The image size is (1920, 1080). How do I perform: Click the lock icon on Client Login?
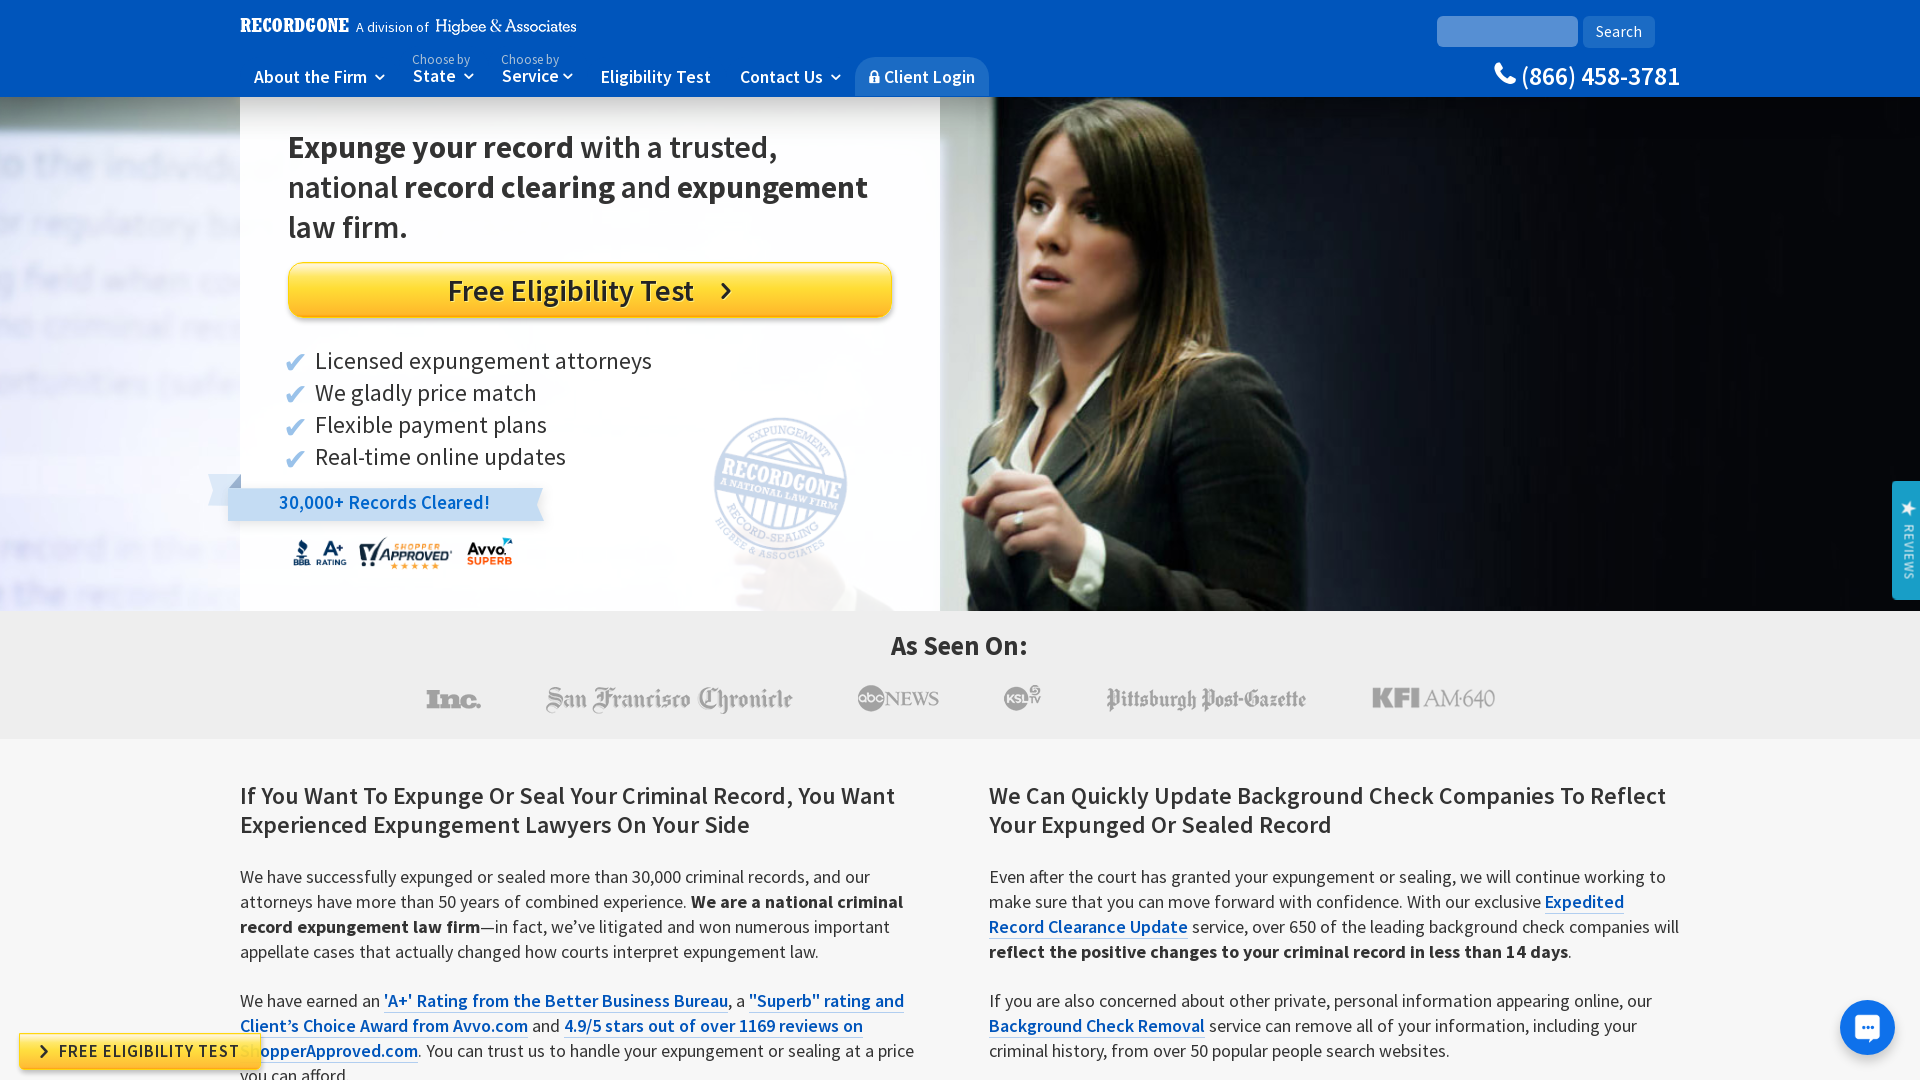point(874,77)
